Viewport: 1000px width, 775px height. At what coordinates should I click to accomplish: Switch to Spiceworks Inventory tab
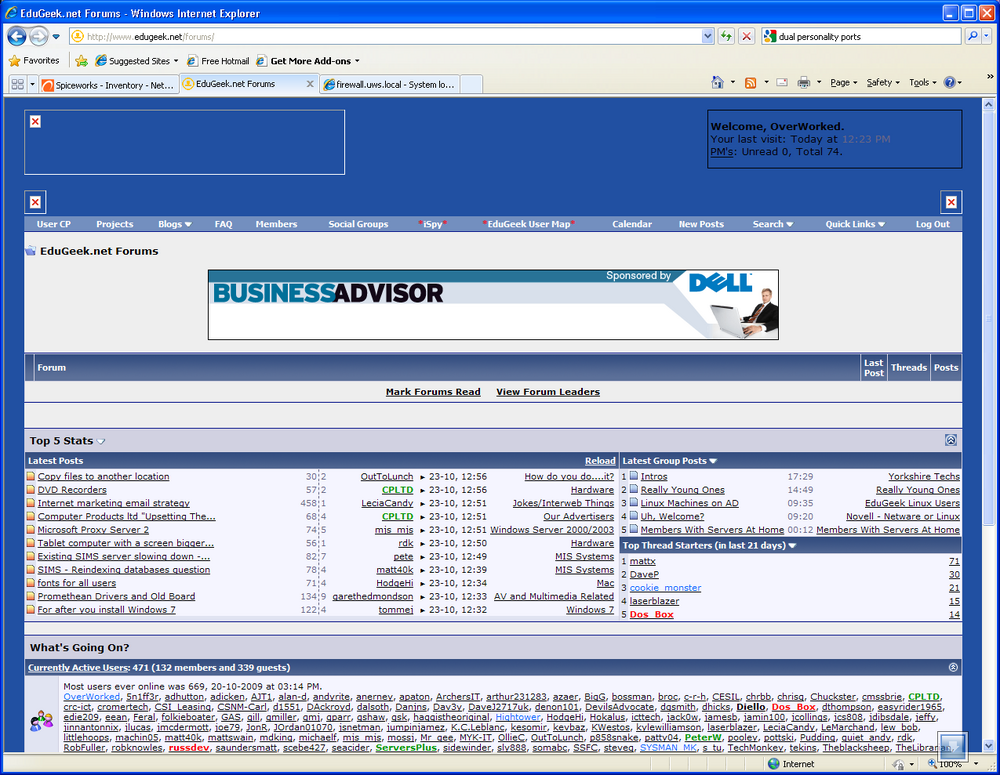point(107,85)
